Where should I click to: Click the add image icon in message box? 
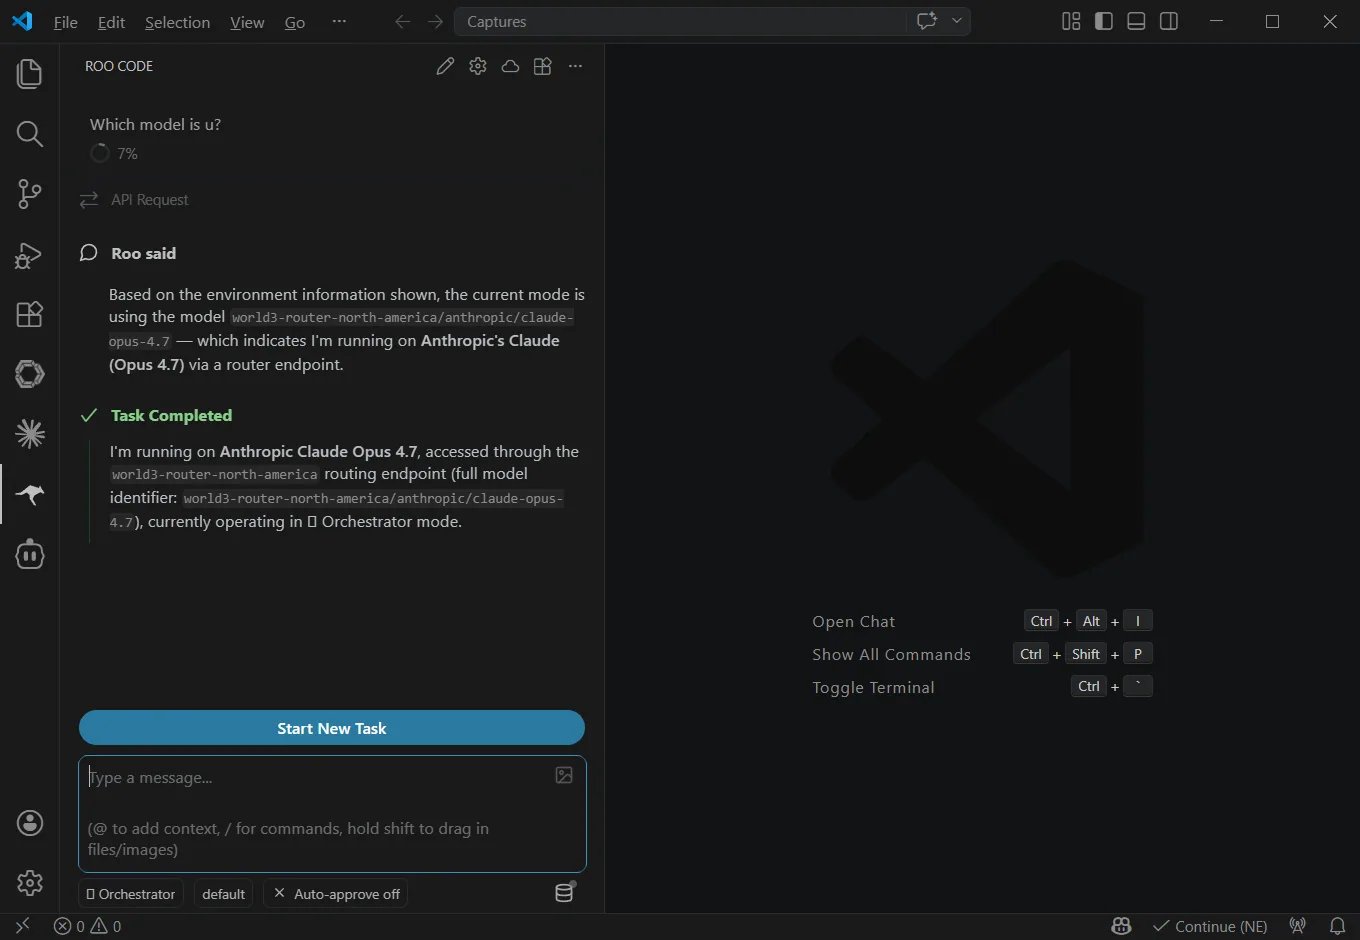[564, 775]
